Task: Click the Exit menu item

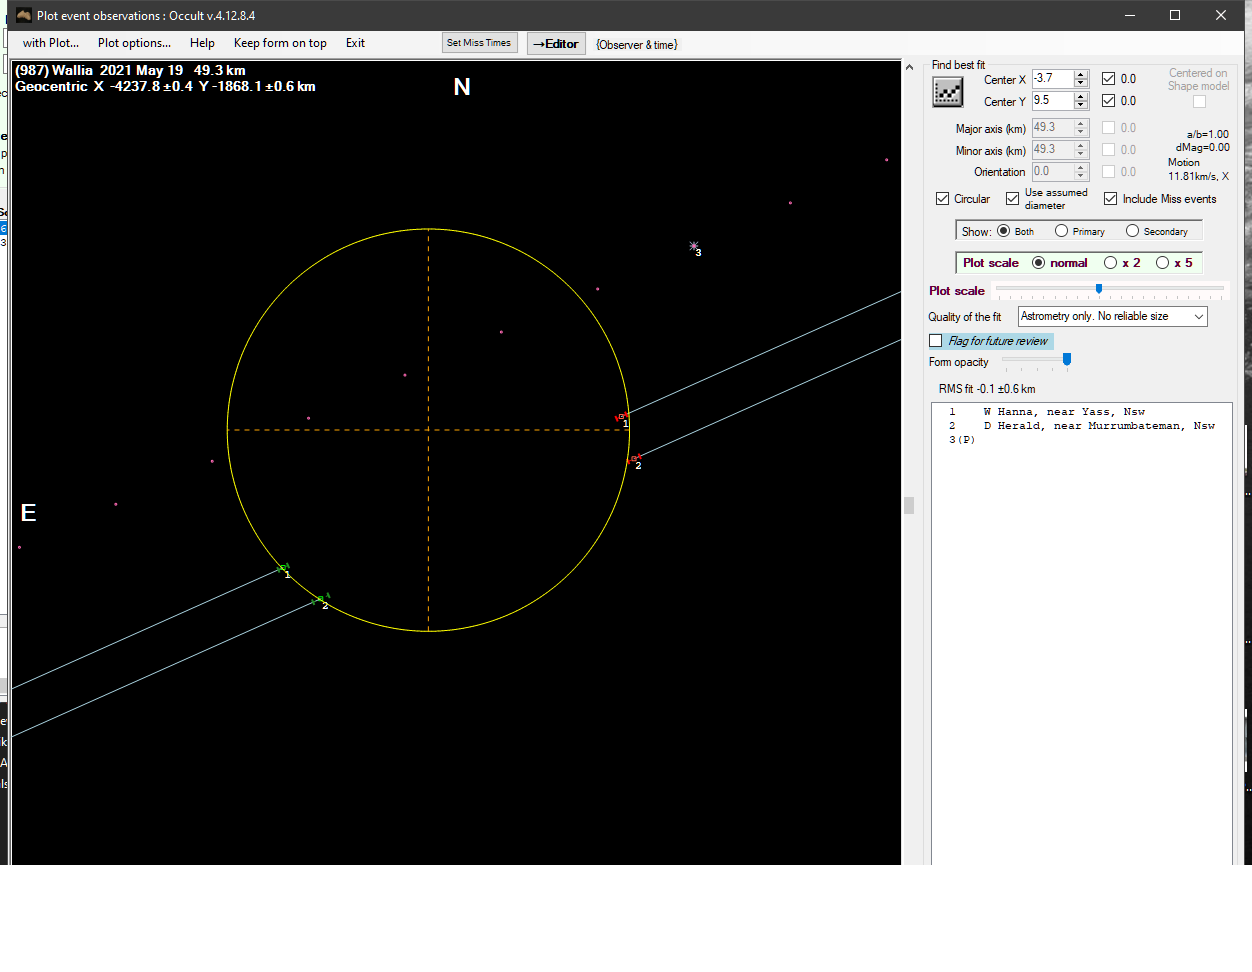Action: 355,43
